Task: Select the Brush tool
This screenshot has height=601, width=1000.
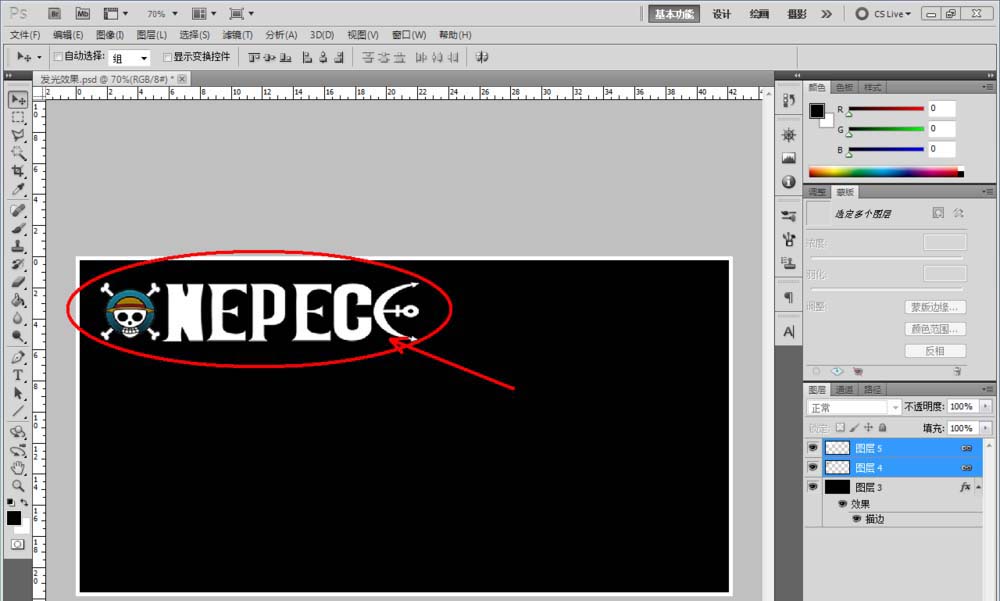Action: 18,228
